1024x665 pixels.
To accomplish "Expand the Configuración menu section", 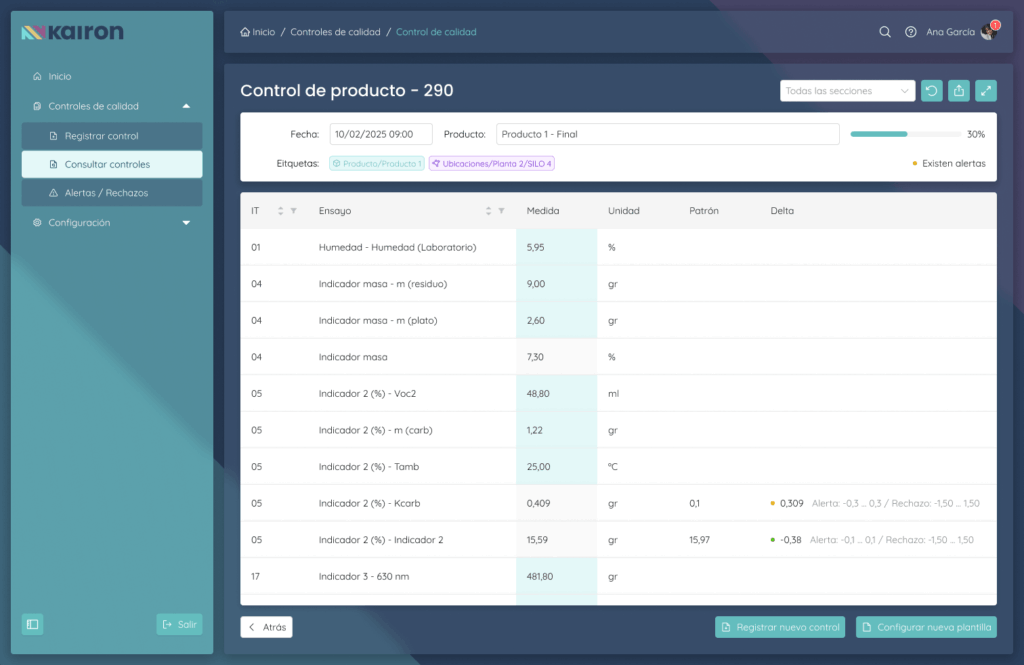I will [186, 223].
